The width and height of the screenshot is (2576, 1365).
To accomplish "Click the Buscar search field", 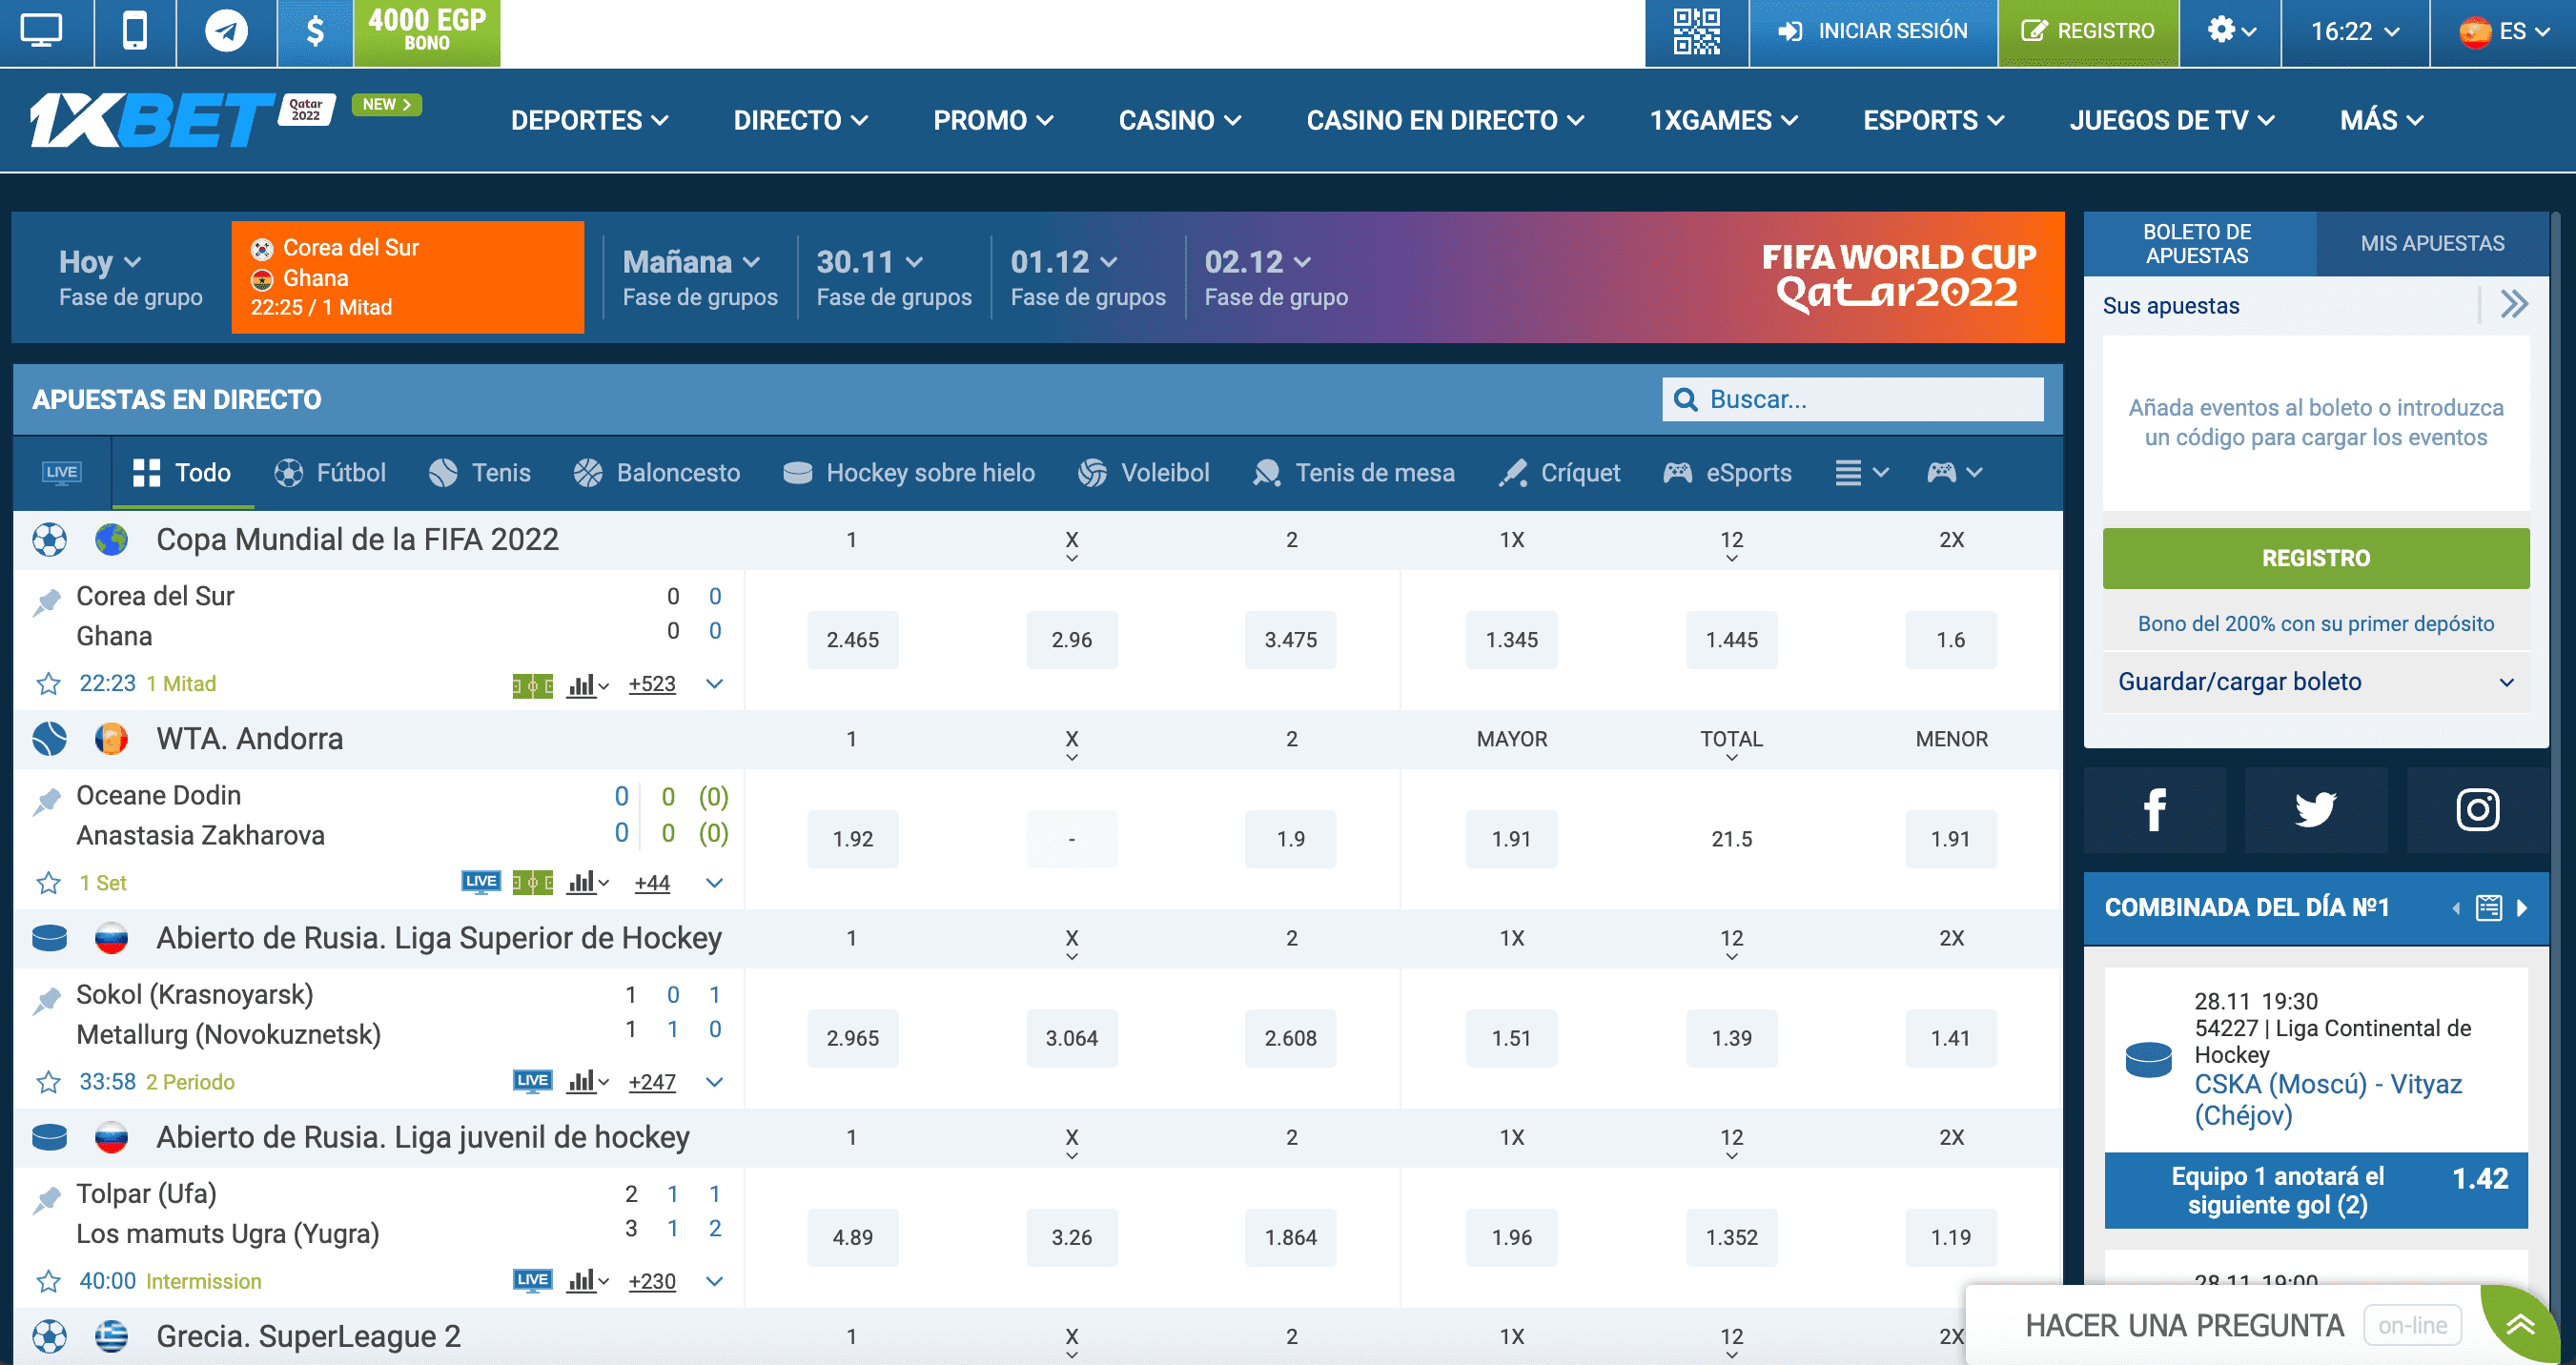I will point(1852,399).
